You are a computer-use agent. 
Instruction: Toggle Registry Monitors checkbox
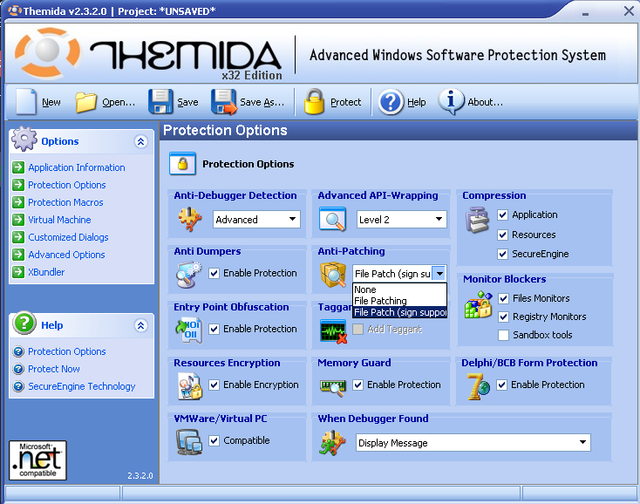coord(504,317)
